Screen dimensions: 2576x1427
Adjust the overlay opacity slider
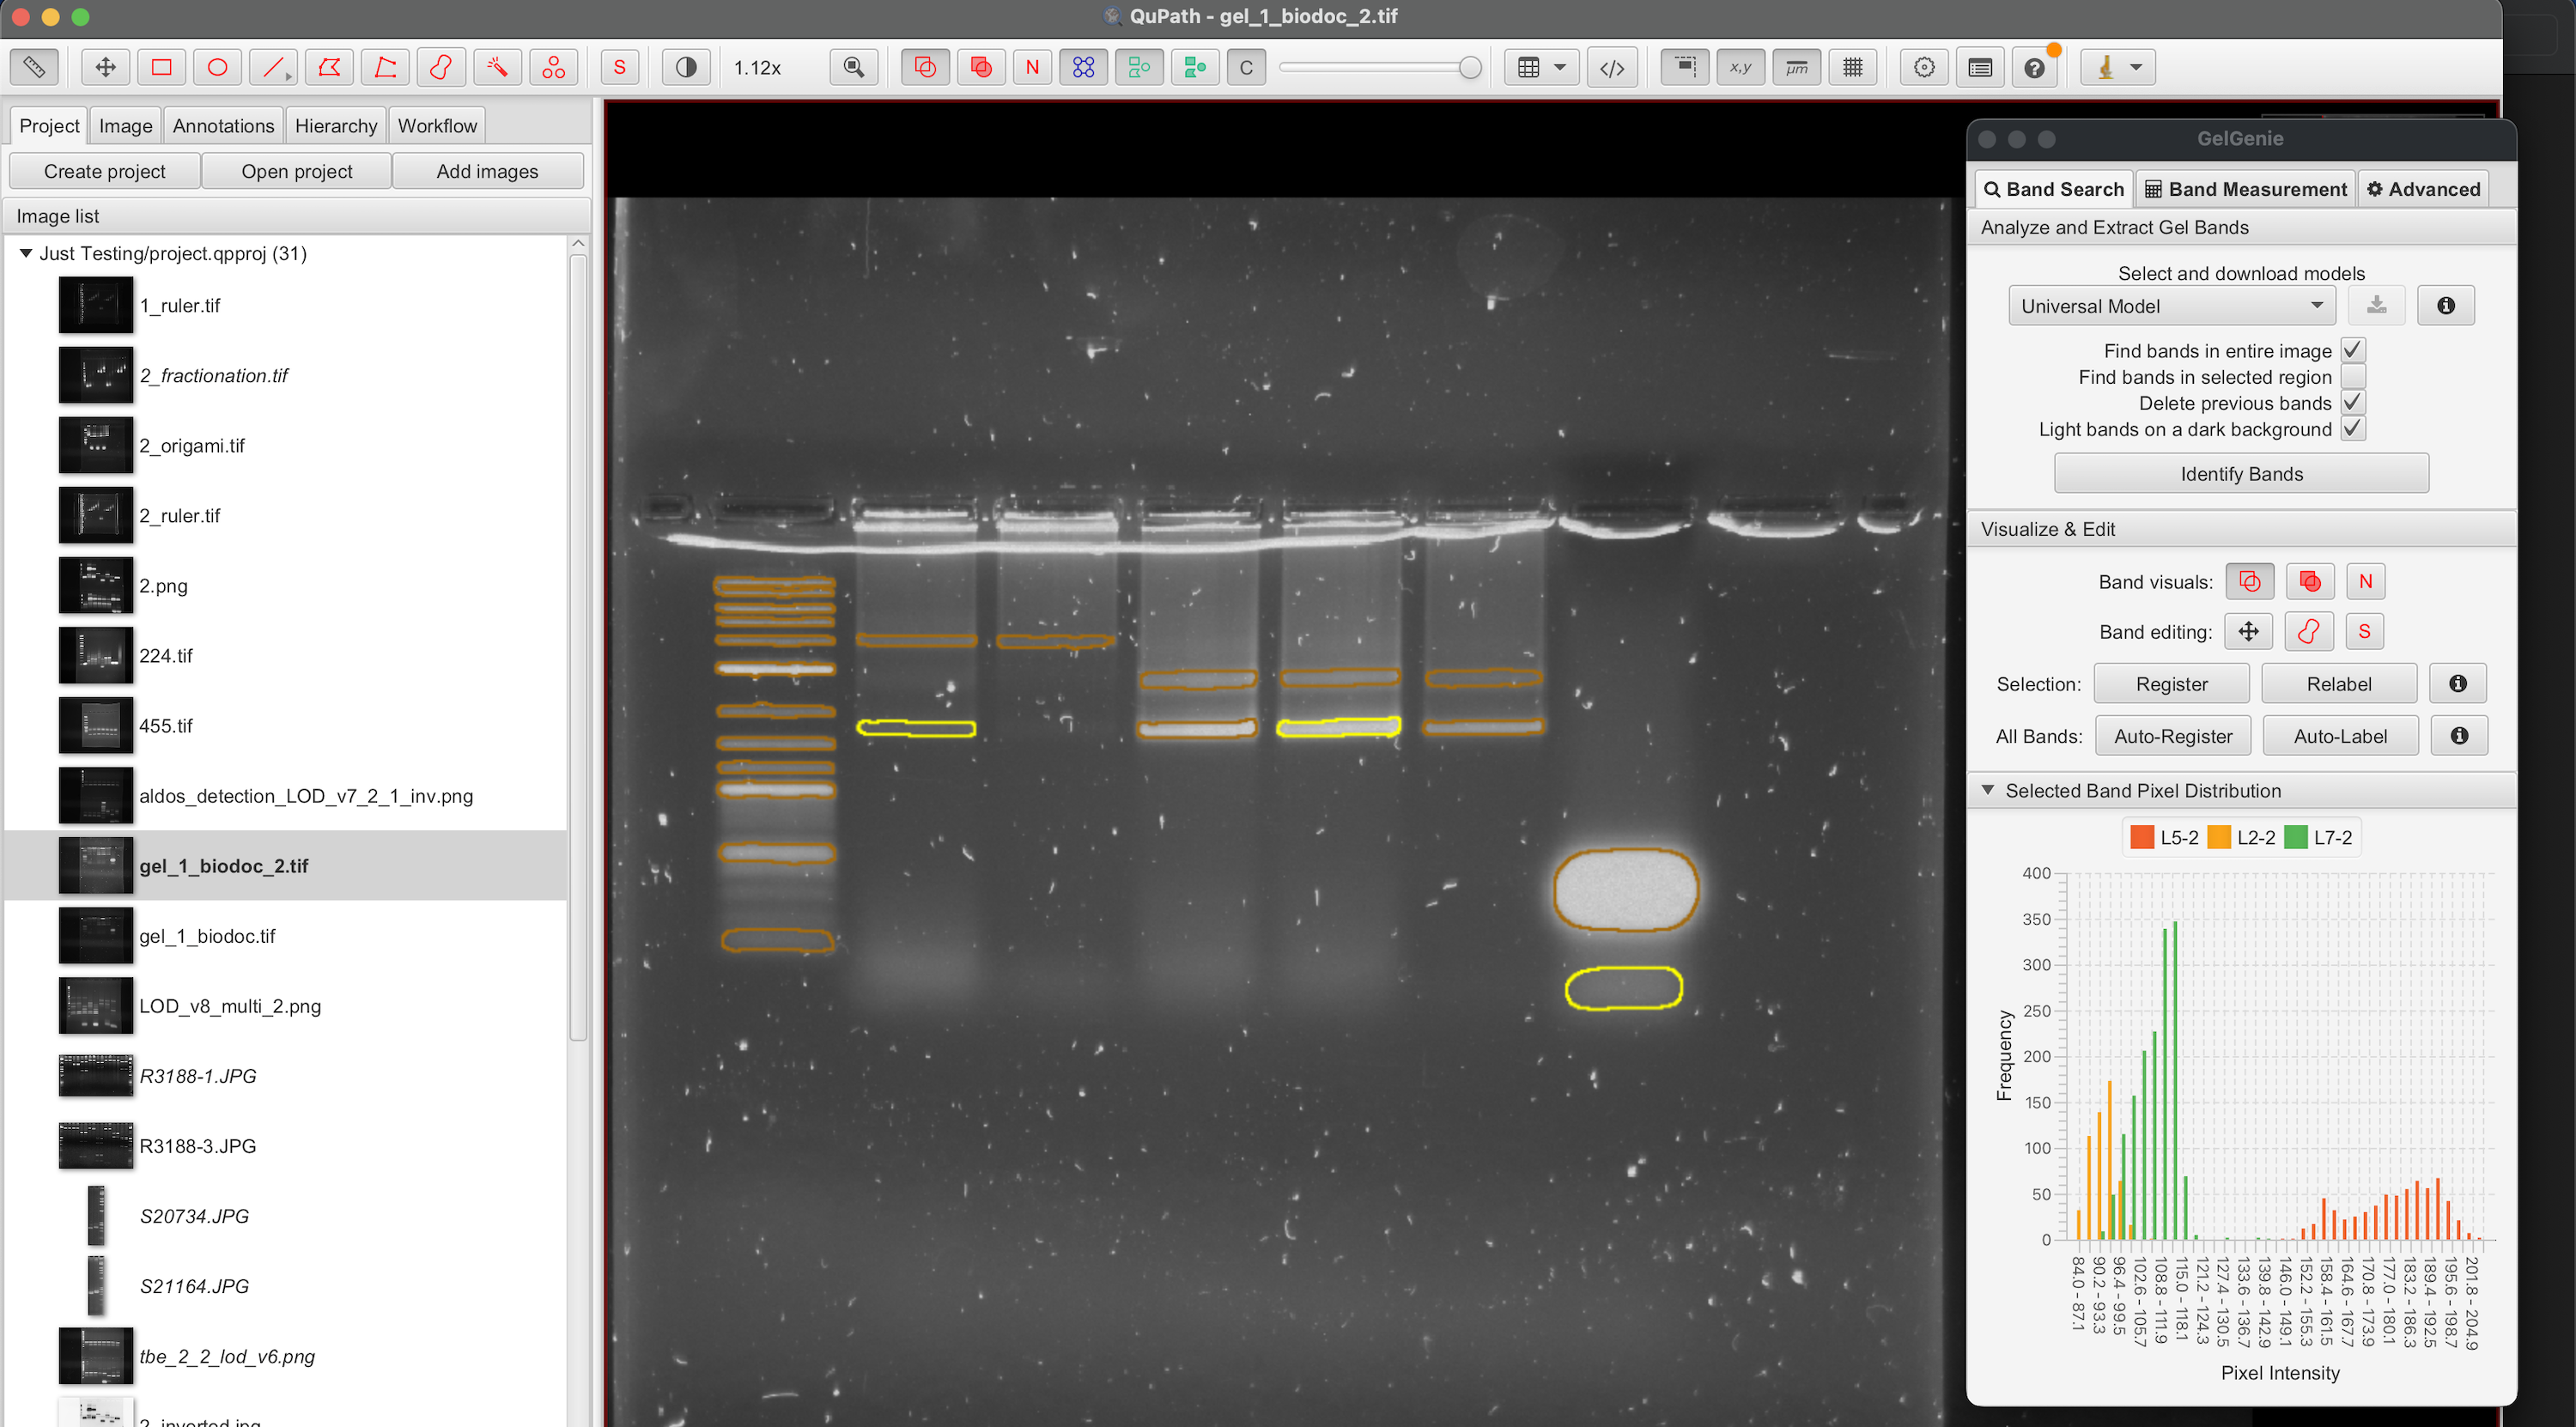[x=1380, y=67]
